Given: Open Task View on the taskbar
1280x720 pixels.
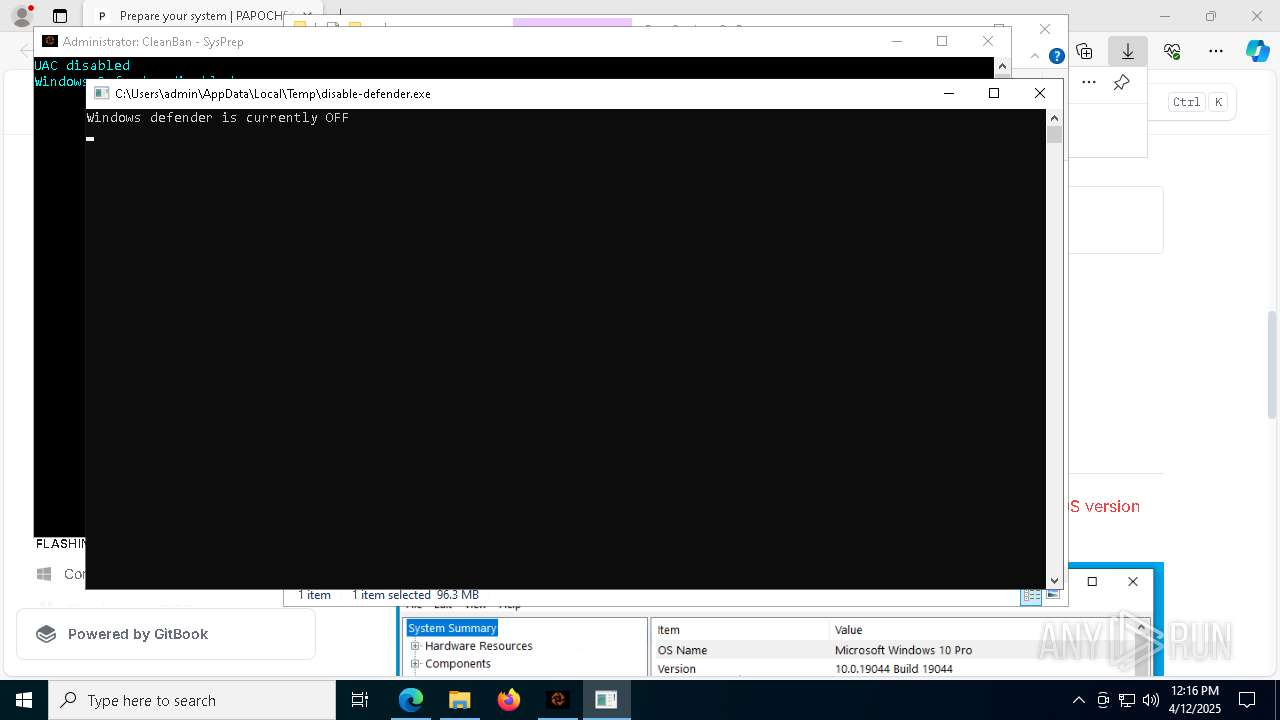Looking at the screenshot, I should click(360, 700).
